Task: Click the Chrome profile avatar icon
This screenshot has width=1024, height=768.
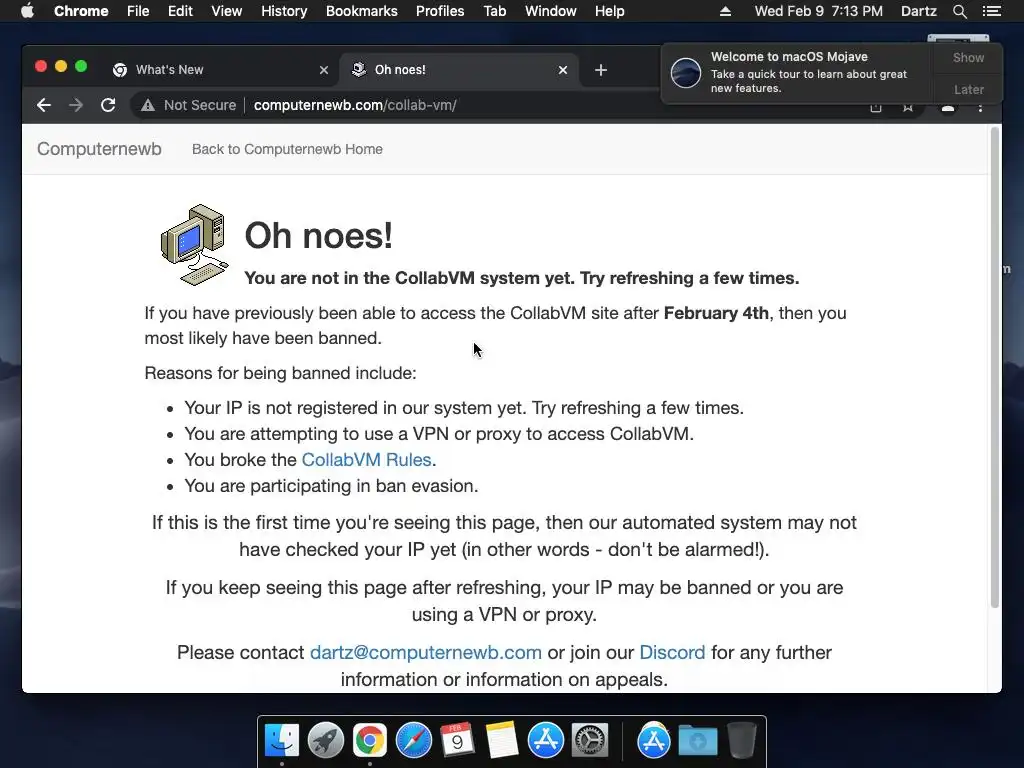Action: (x=948, y=108)
